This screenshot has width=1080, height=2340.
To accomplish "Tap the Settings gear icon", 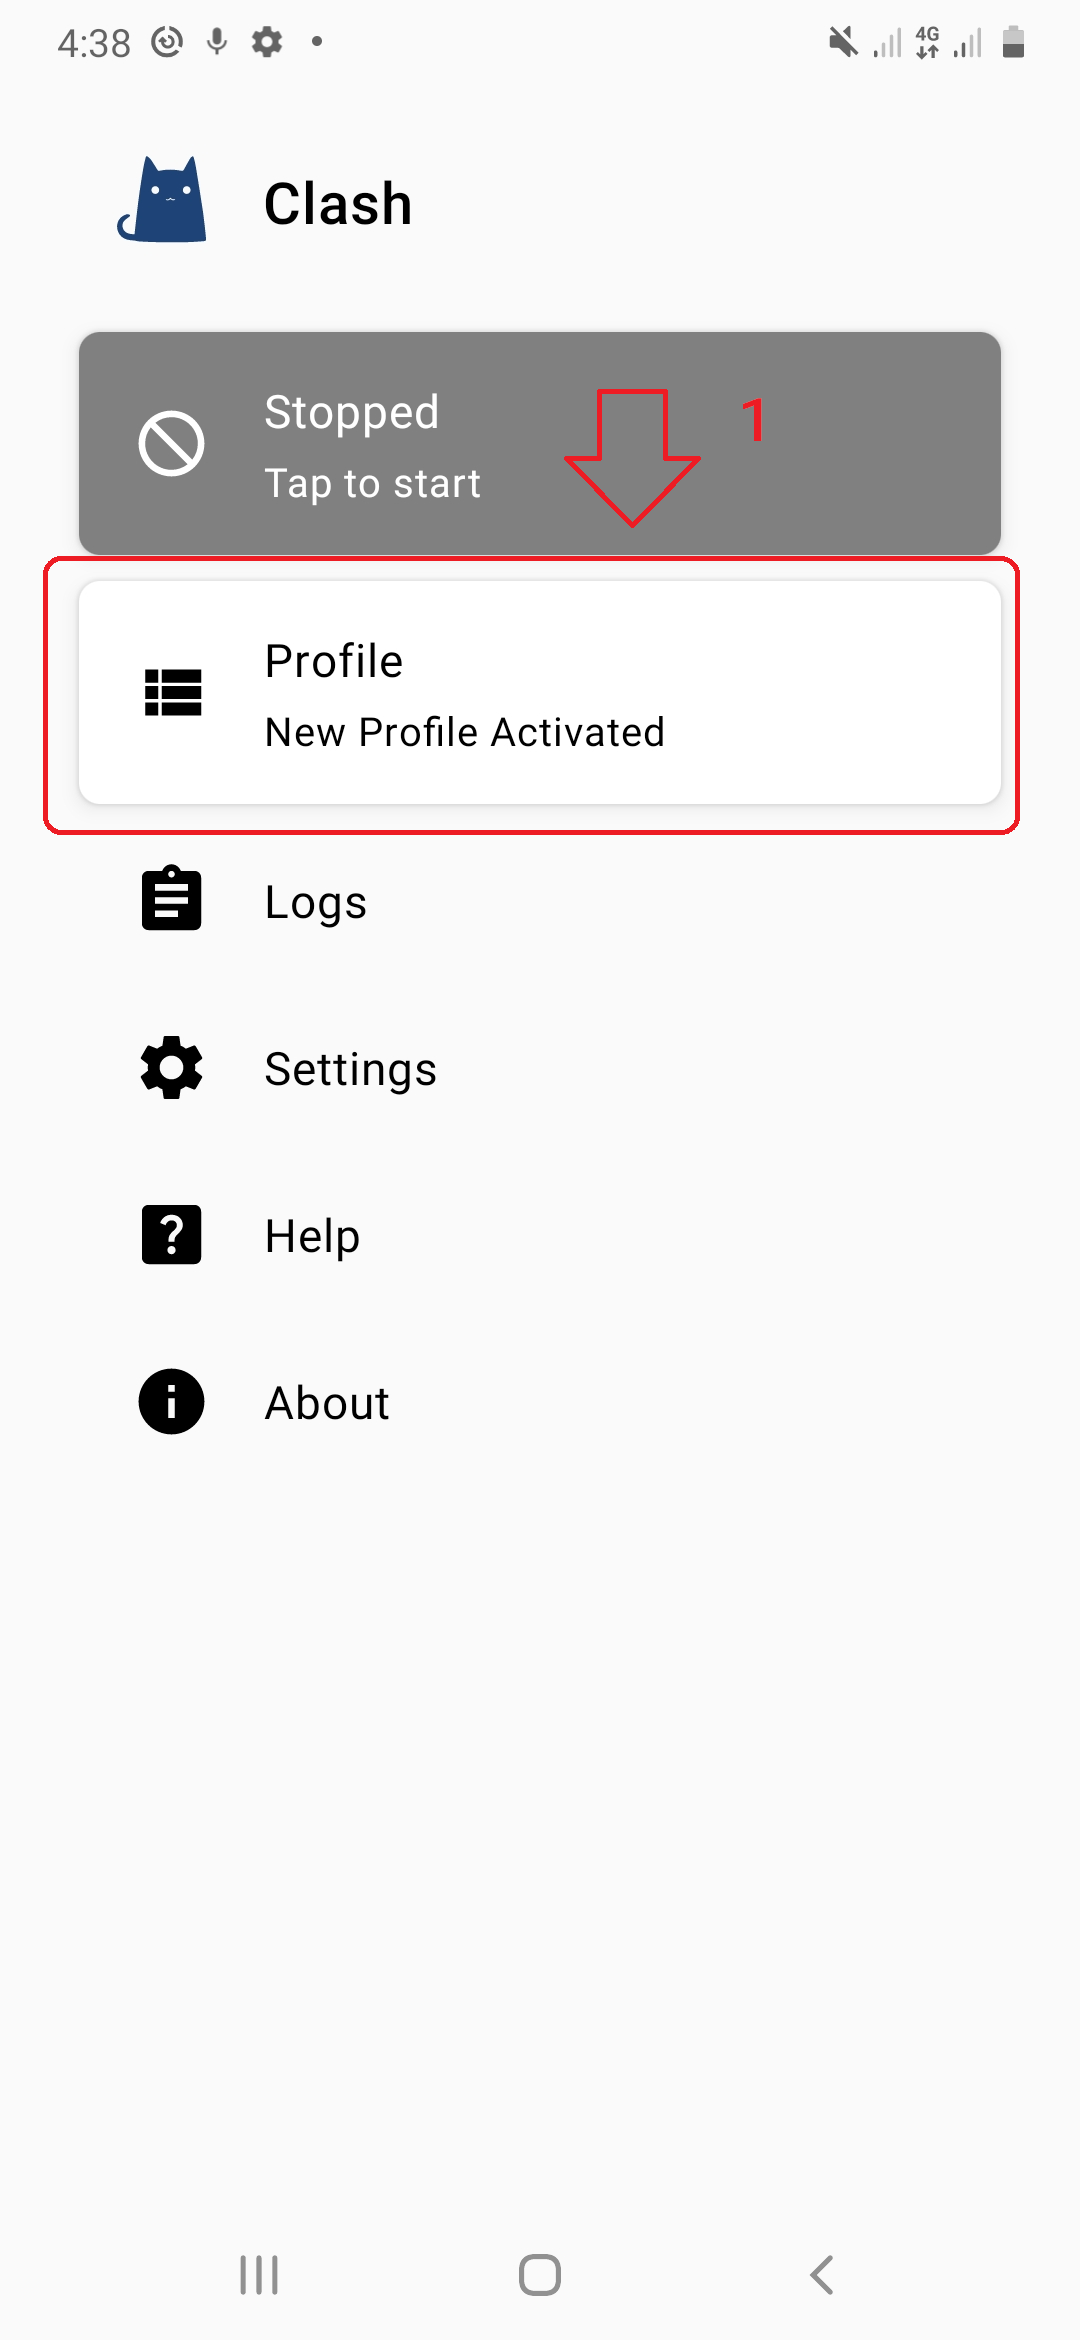I will click(171, 1067).
